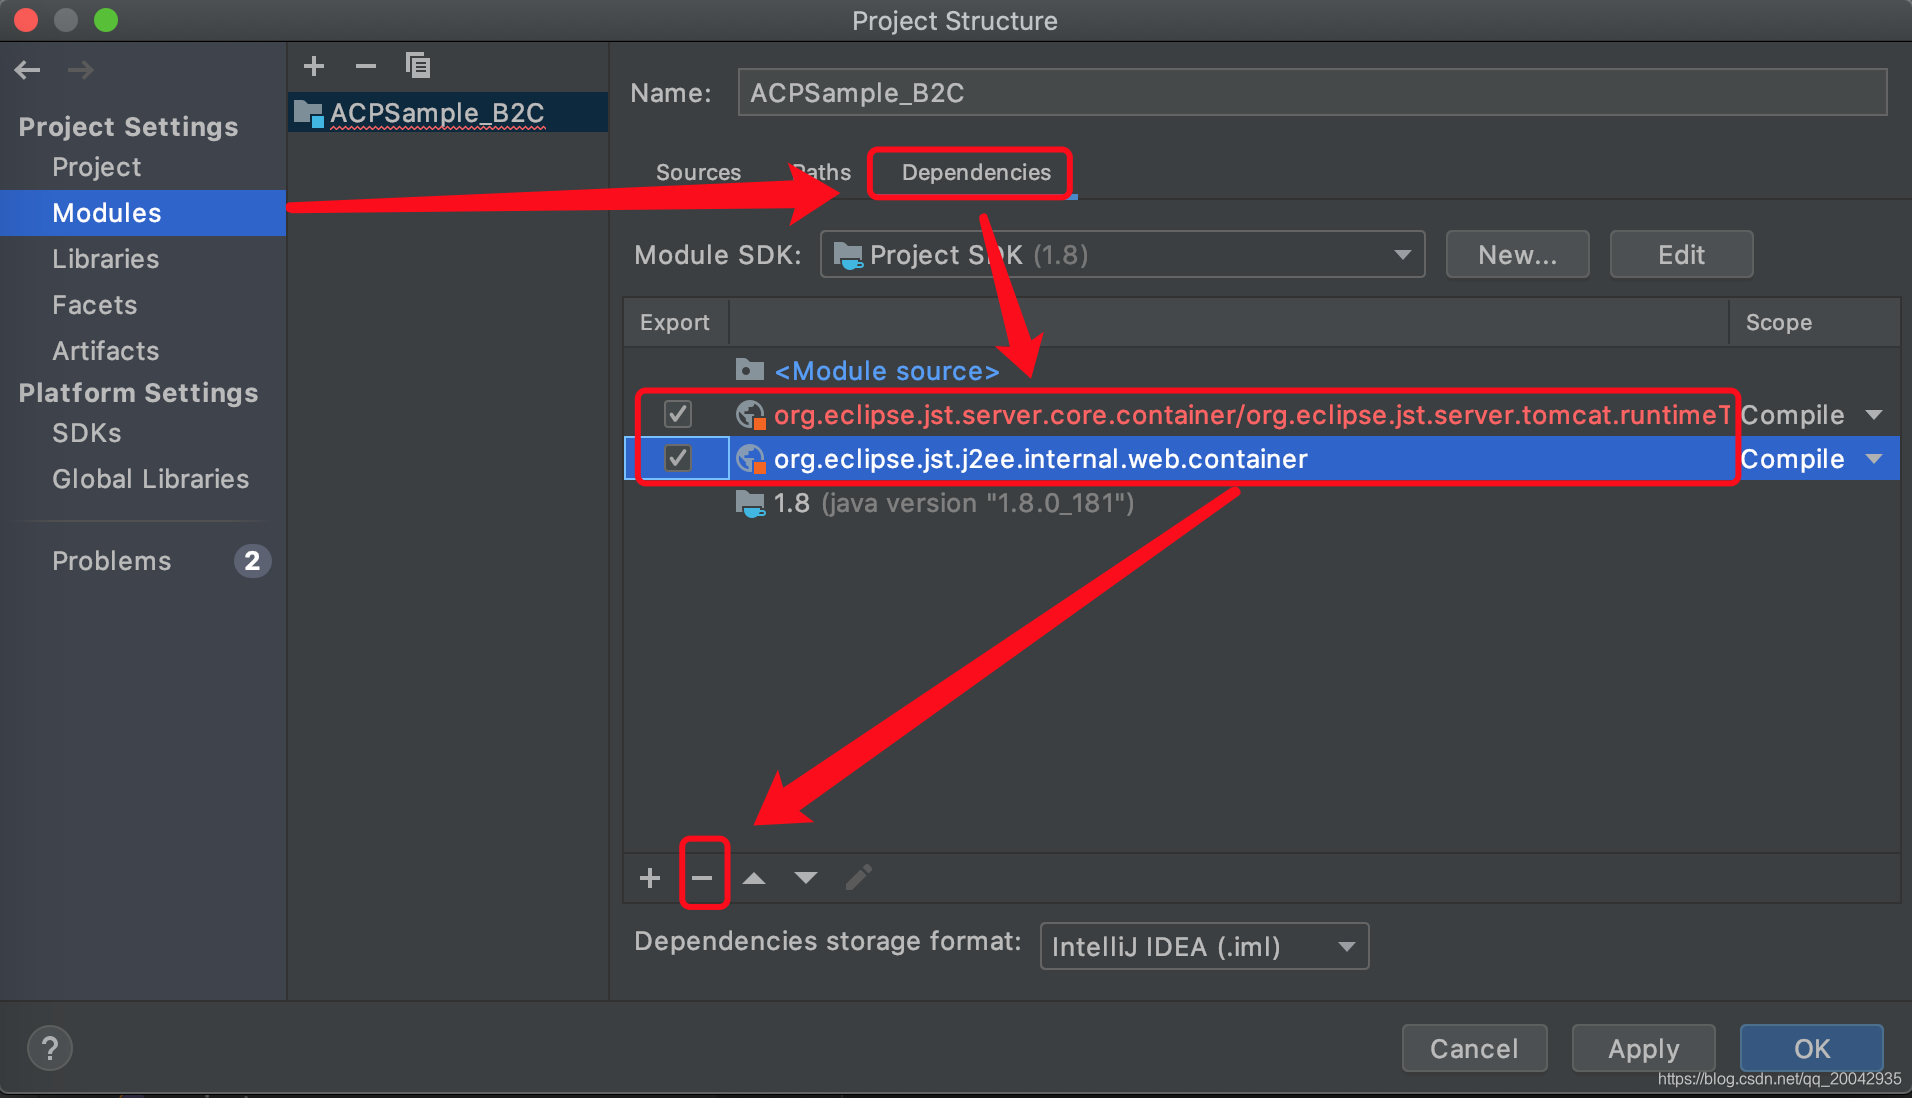Add a dependency with the plus icon

pos(650,878)
